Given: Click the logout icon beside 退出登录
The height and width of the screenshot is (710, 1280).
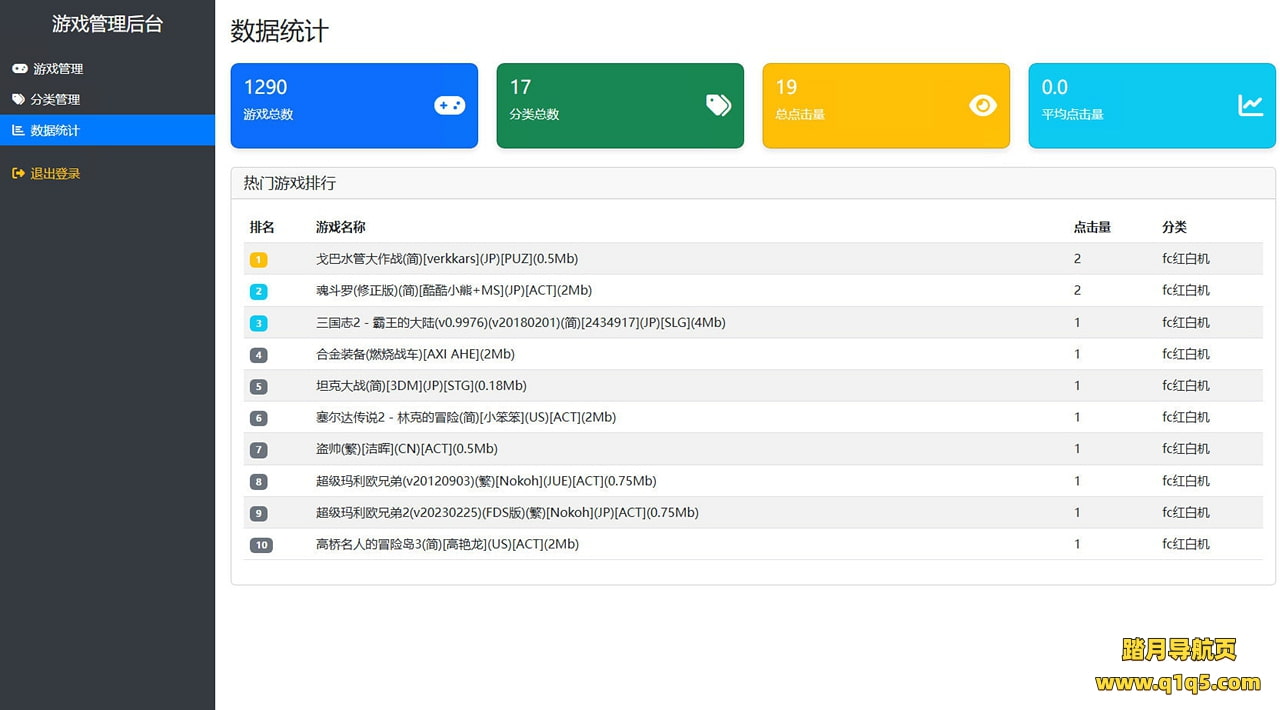Looking at the screenshot, I should click(x=18, y=174).
